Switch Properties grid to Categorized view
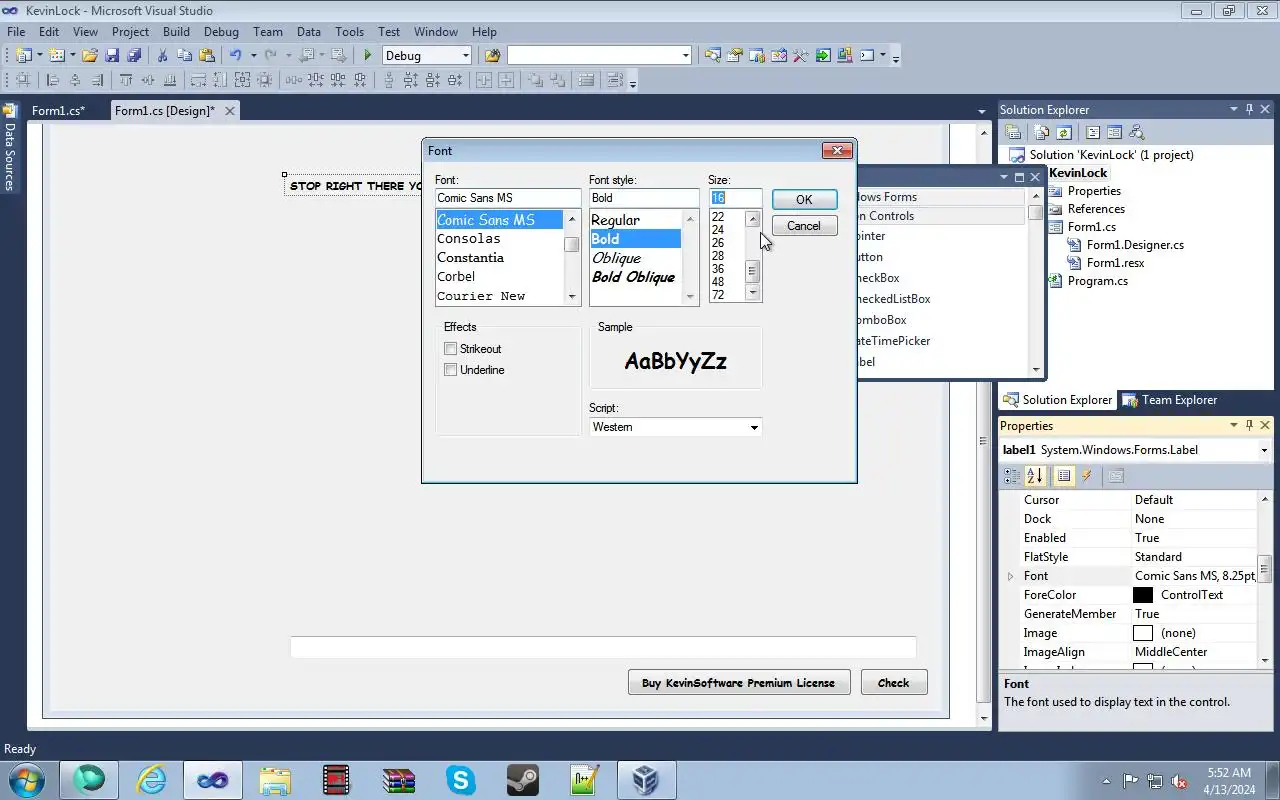The image size is (1280, 800). pyautogui.click(x=1012, y=476)
